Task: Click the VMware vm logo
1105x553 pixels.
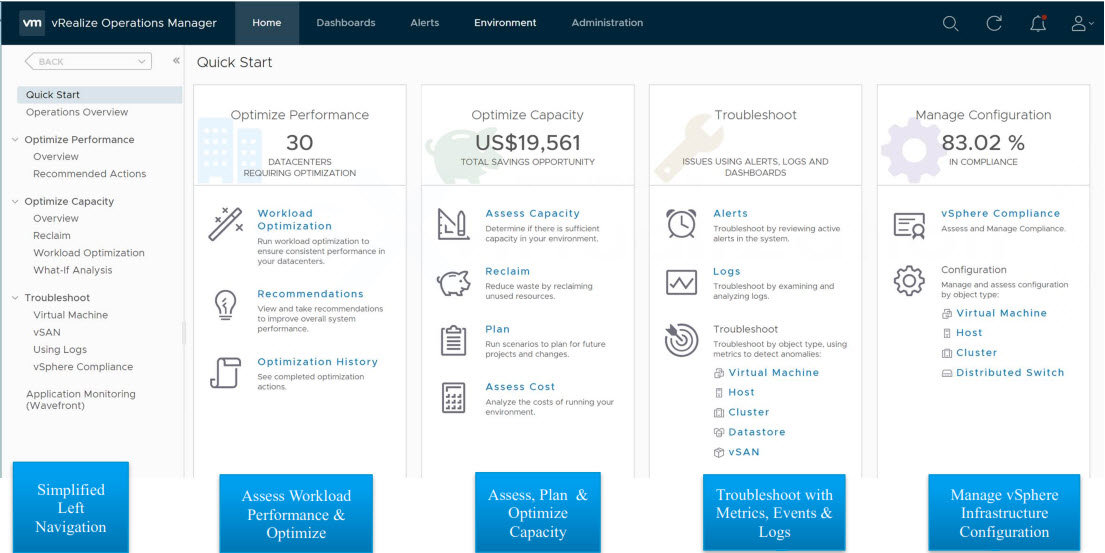Action: point(32,23)
